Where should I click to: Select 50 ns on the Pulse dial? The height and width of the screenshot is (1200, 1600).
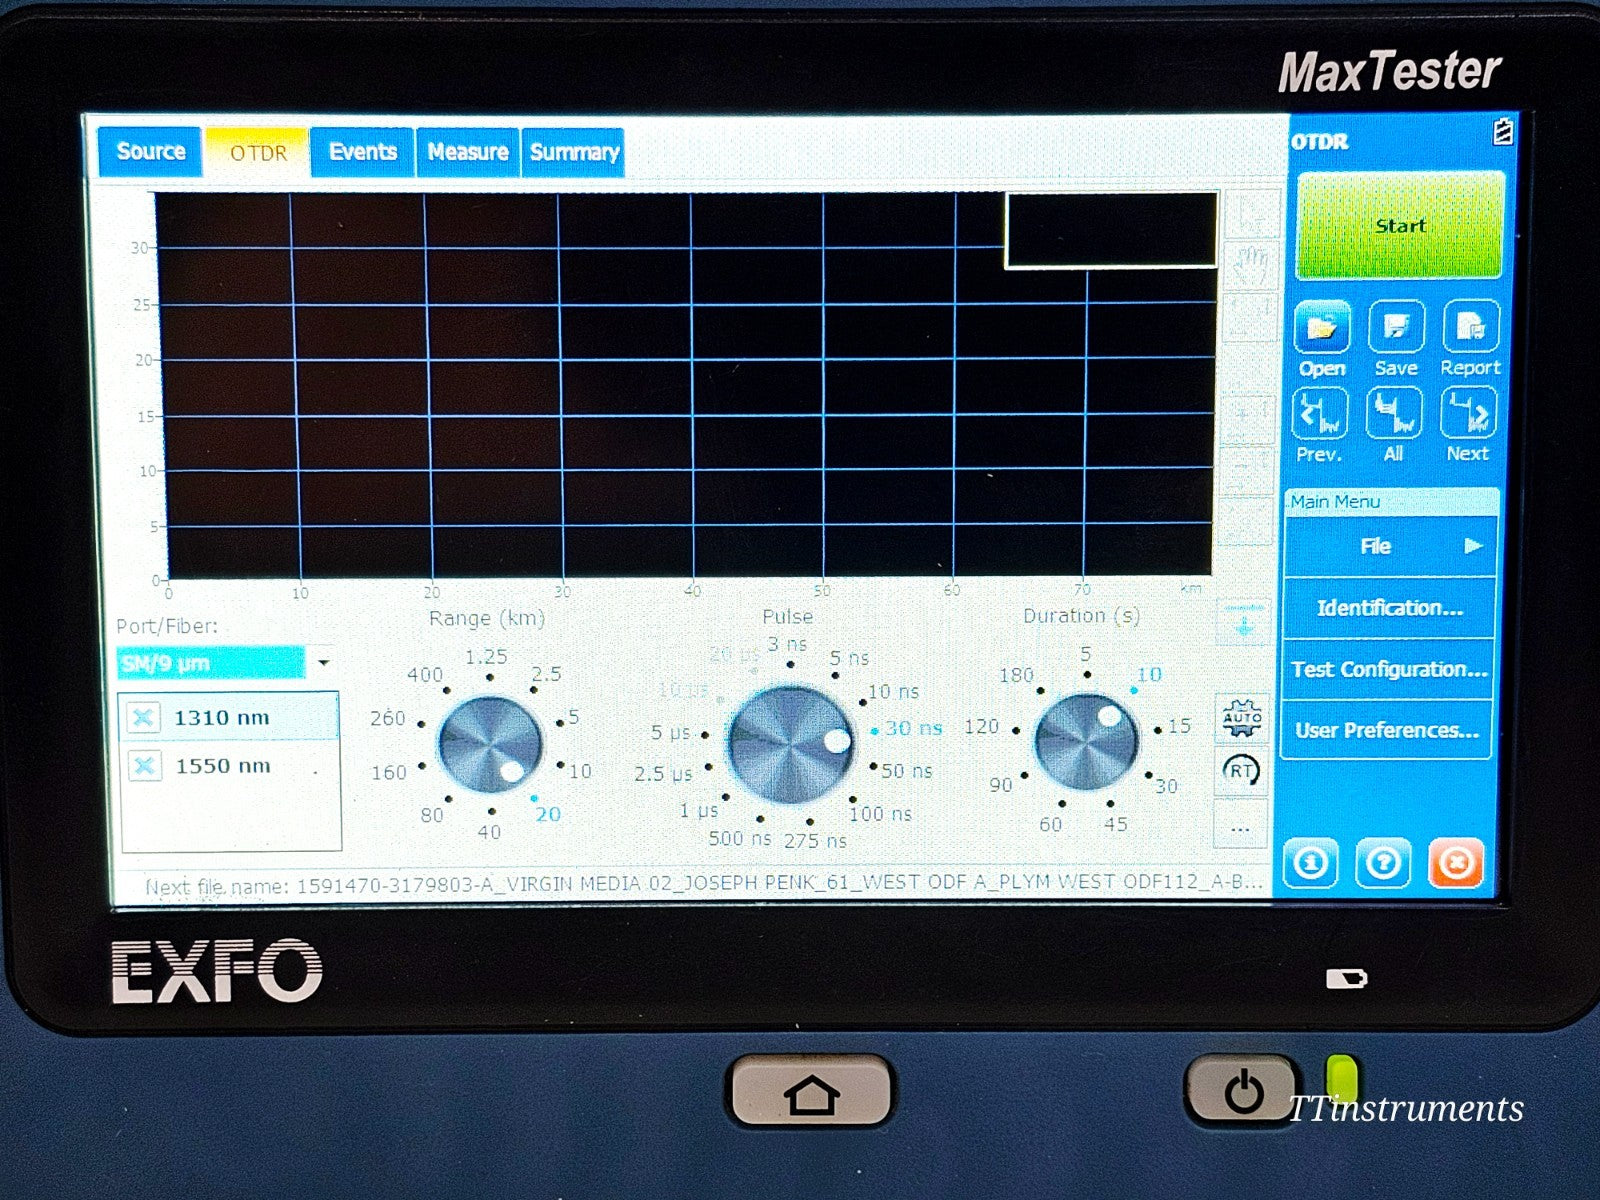tap(906, 771)
